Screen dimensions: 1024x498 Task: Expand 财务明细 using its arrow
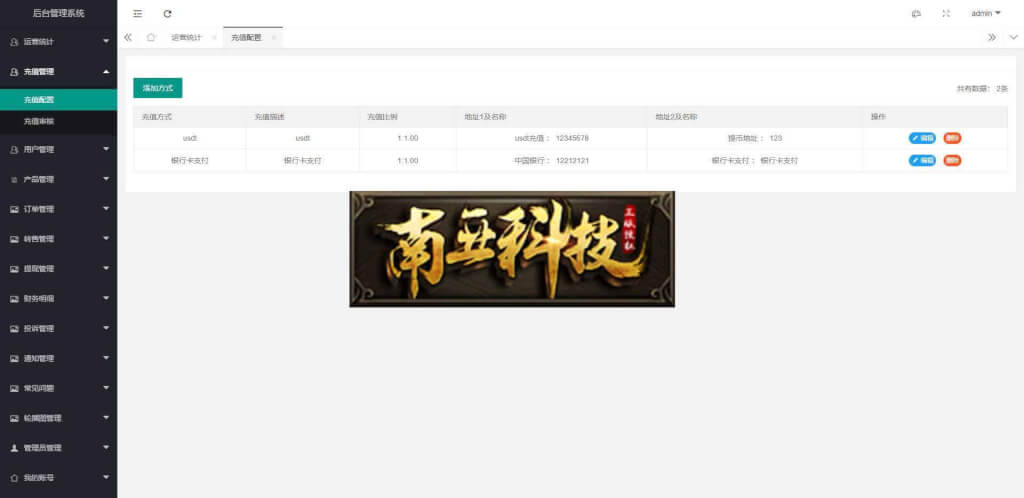tap(106, 298)
